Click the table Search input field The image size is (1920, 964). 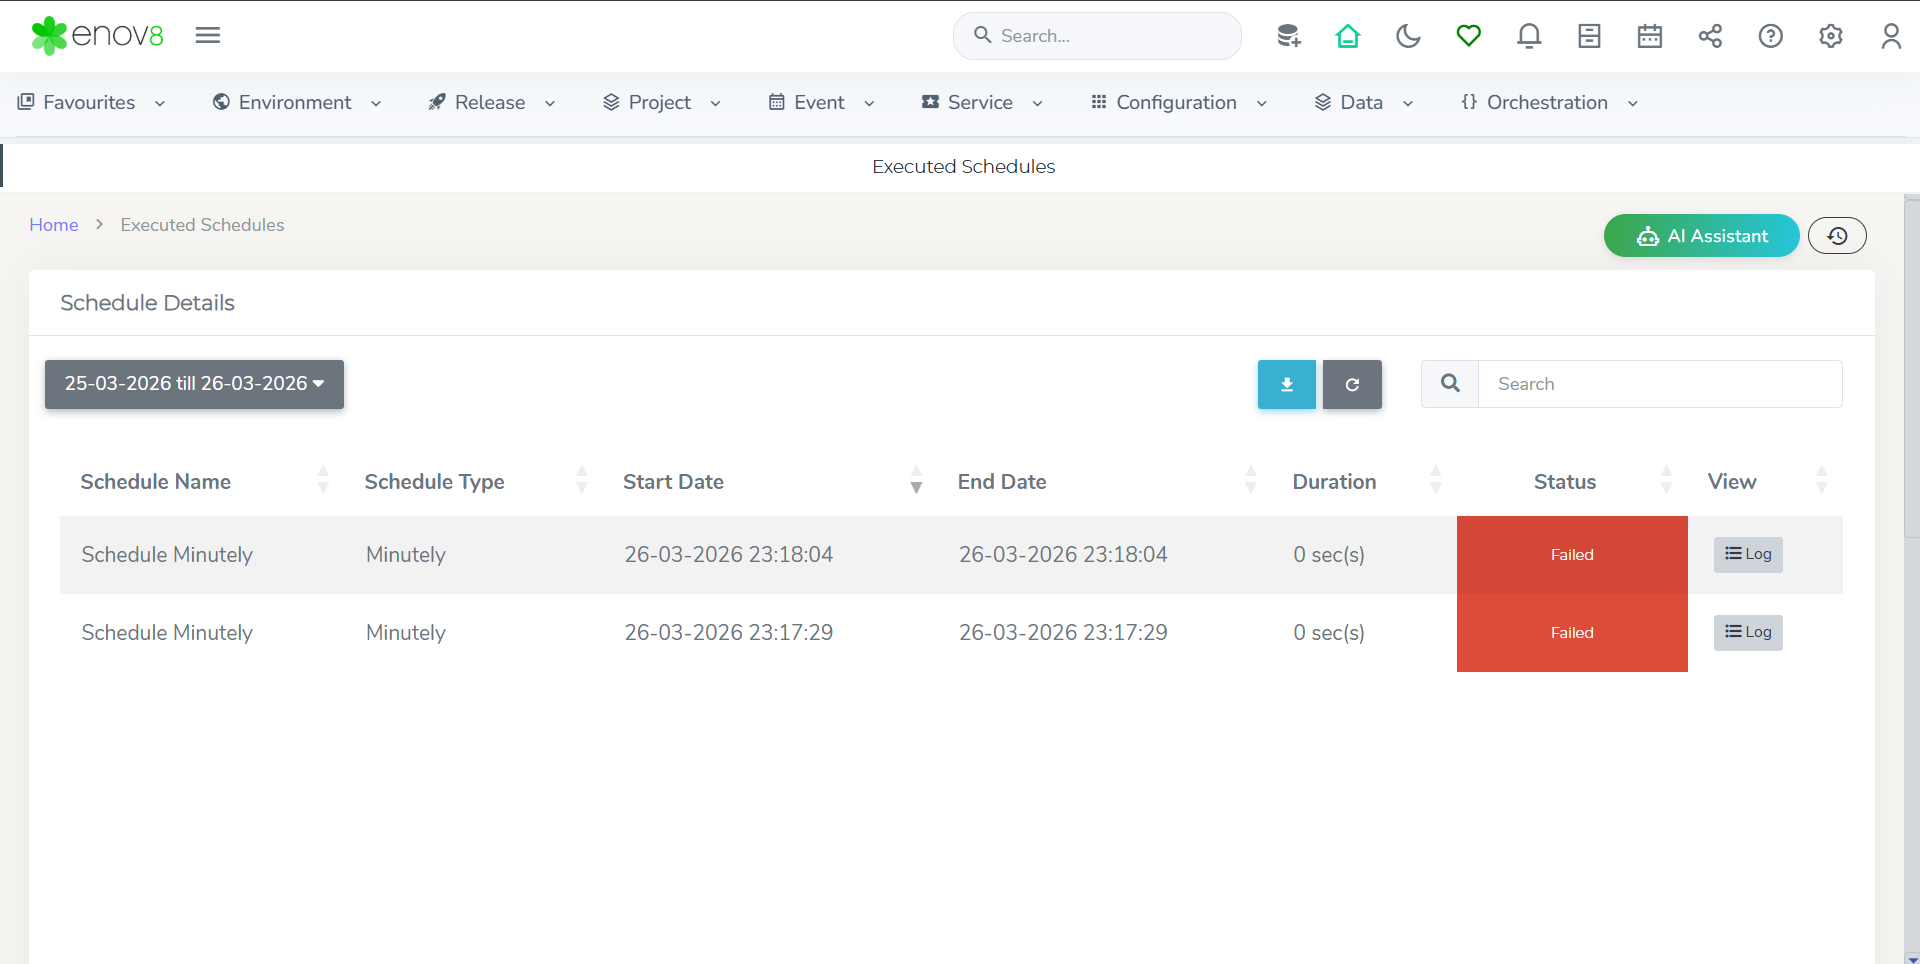pos(1660,384)
